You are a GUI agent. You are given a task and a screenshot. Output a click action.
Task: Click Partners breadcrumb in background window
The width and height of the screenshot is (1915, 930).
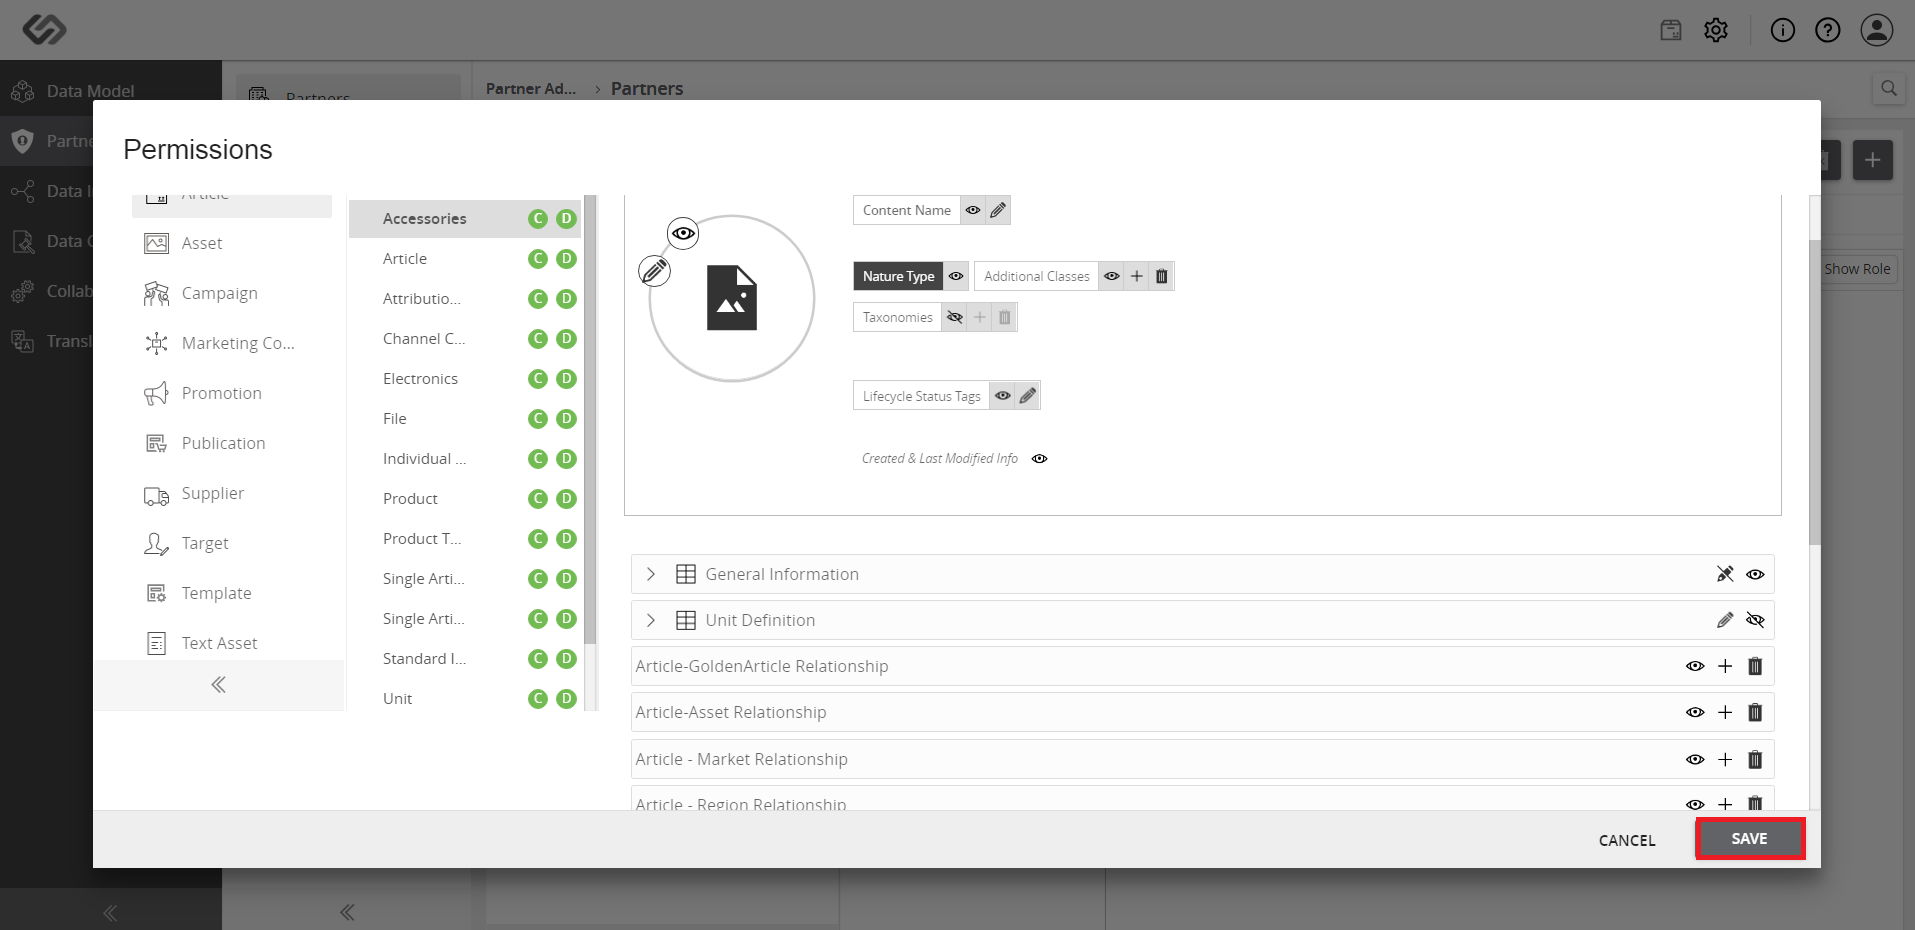647,88
